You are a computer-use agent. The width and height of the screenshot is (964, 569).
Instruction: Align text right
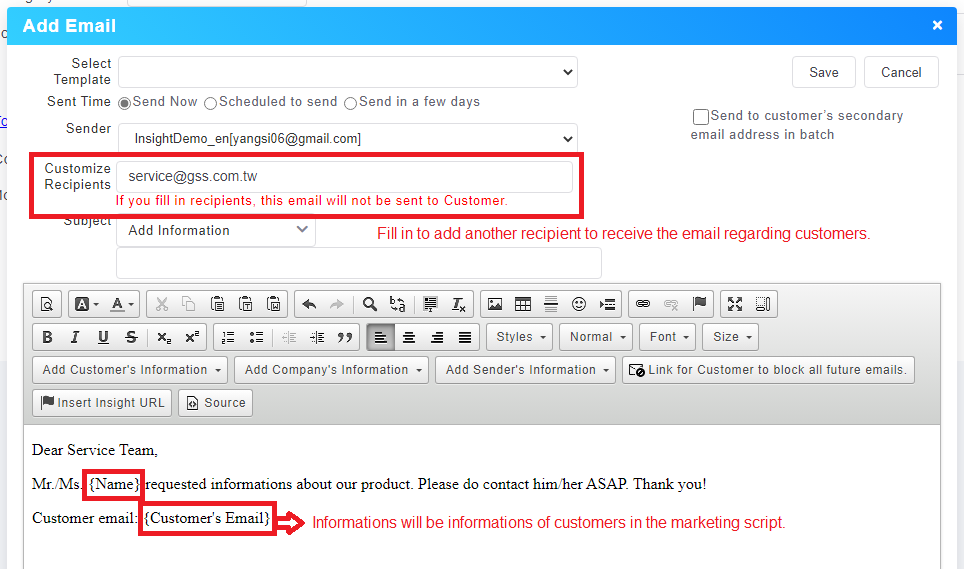coord(437,337)
